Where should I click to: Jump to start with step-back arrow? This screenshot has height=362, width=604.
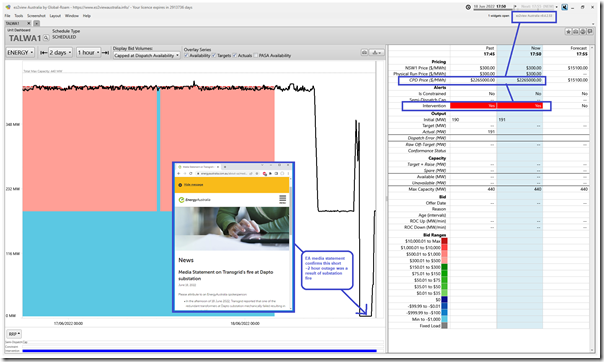coord(44,52)
